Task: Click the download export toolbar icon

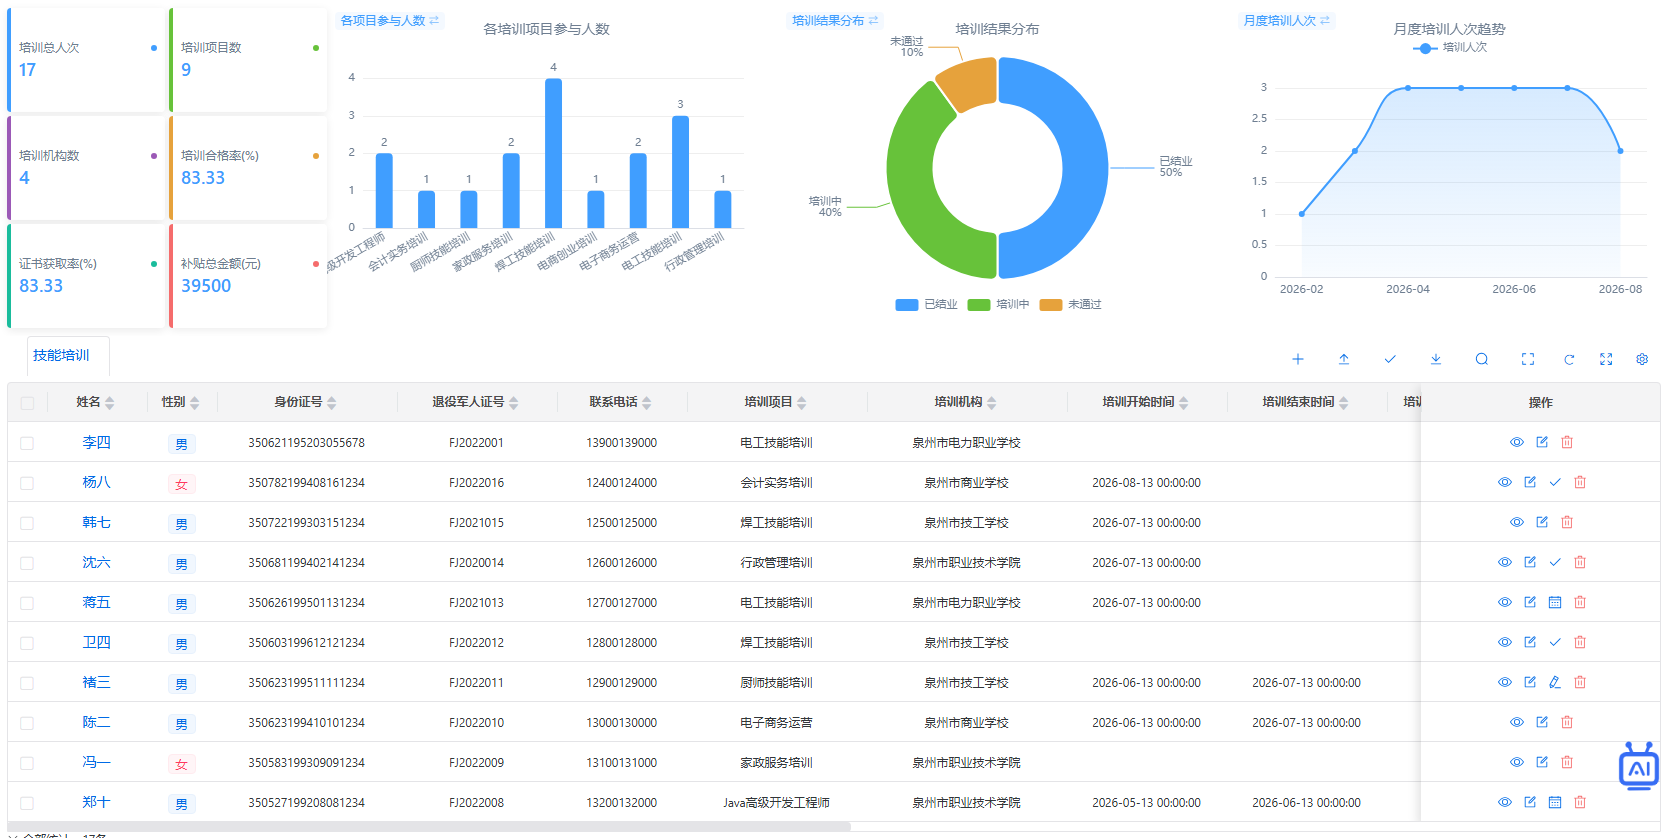Action: [1436, 359]
